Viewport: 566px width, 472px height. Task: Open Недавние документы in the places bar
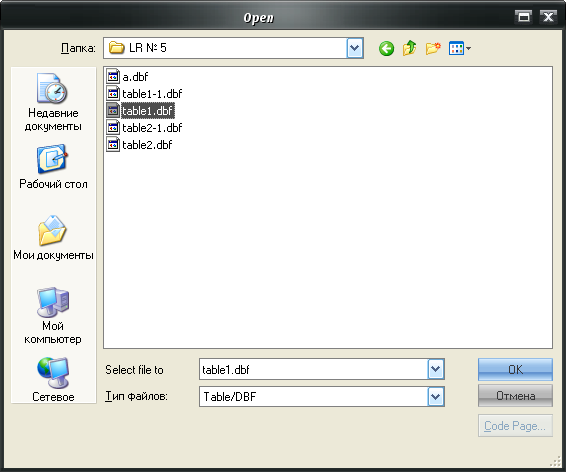point(53,103)
